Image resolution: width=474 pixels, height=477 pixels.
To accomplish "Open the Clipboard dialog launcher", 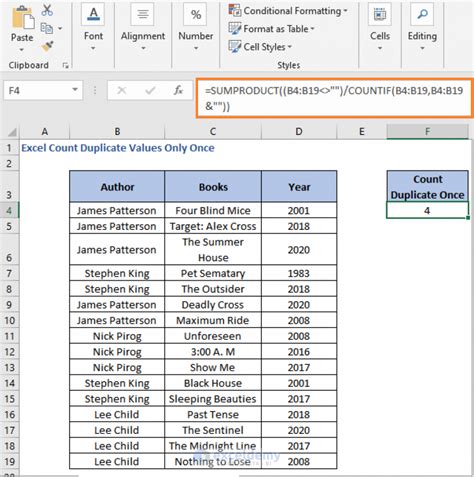I will [65, 66].
